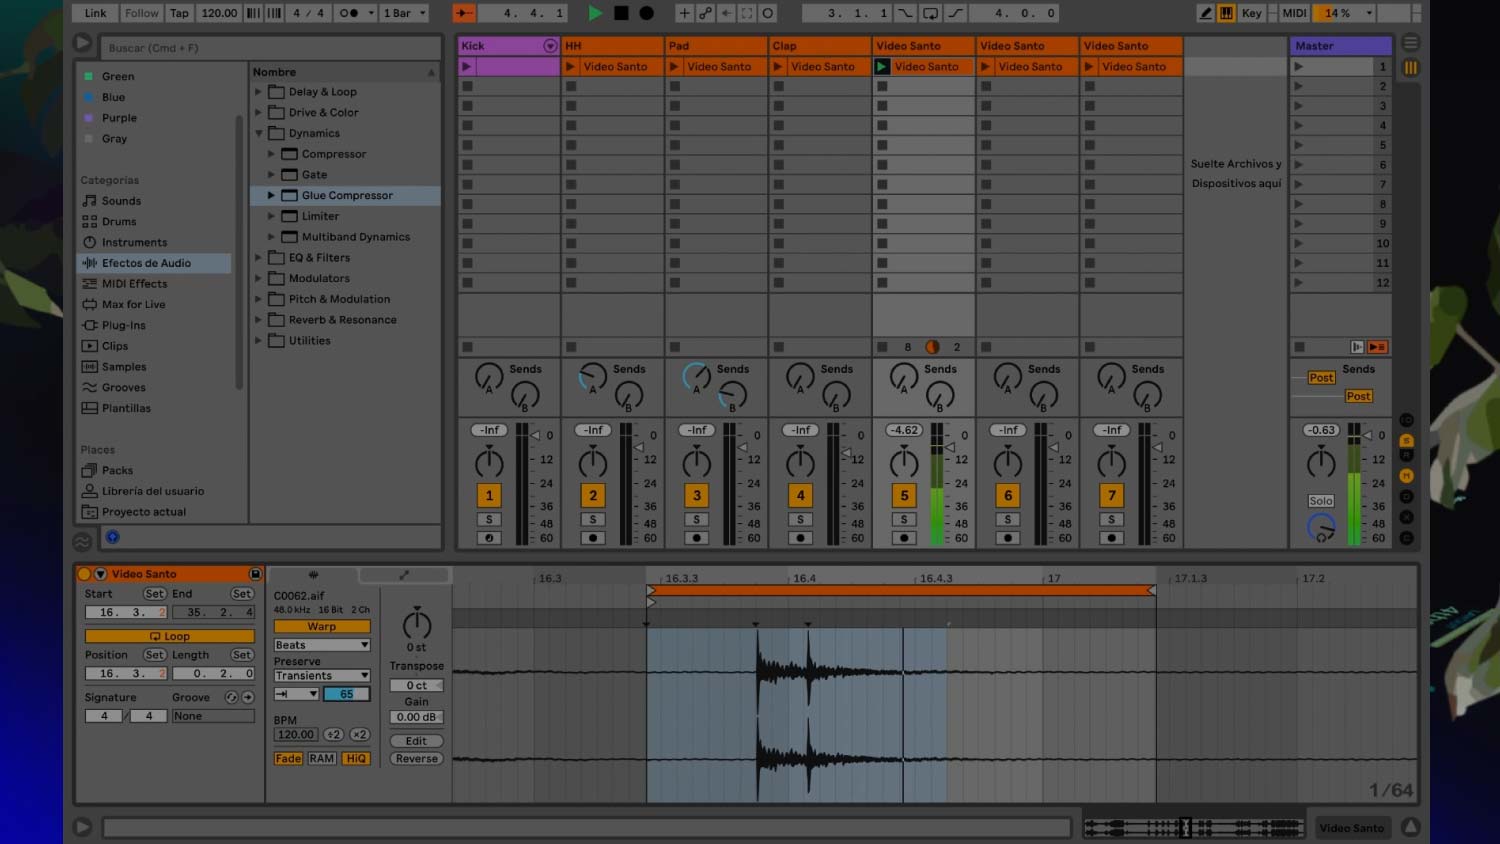
Task: Click clip Reverse button
Action: [x=417, y=759]
